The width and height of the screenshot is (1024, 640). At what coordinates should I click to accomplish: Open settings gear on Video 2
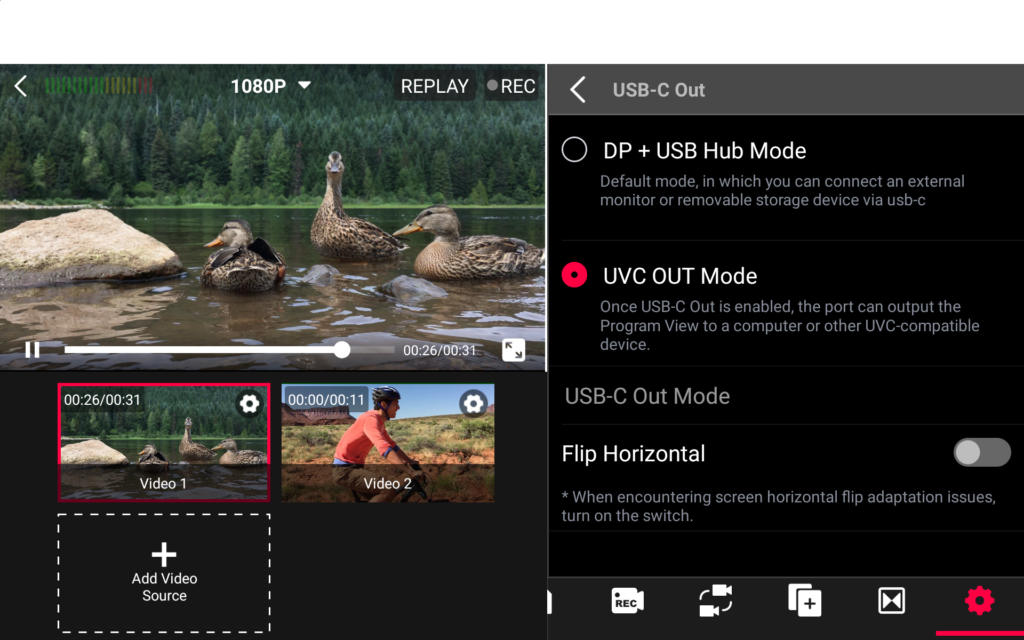(x=473, y=404)
